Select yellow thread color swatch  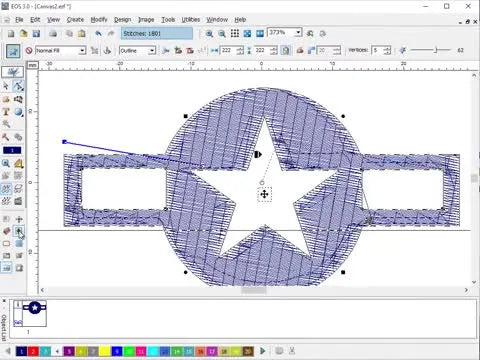click(105, 351)
